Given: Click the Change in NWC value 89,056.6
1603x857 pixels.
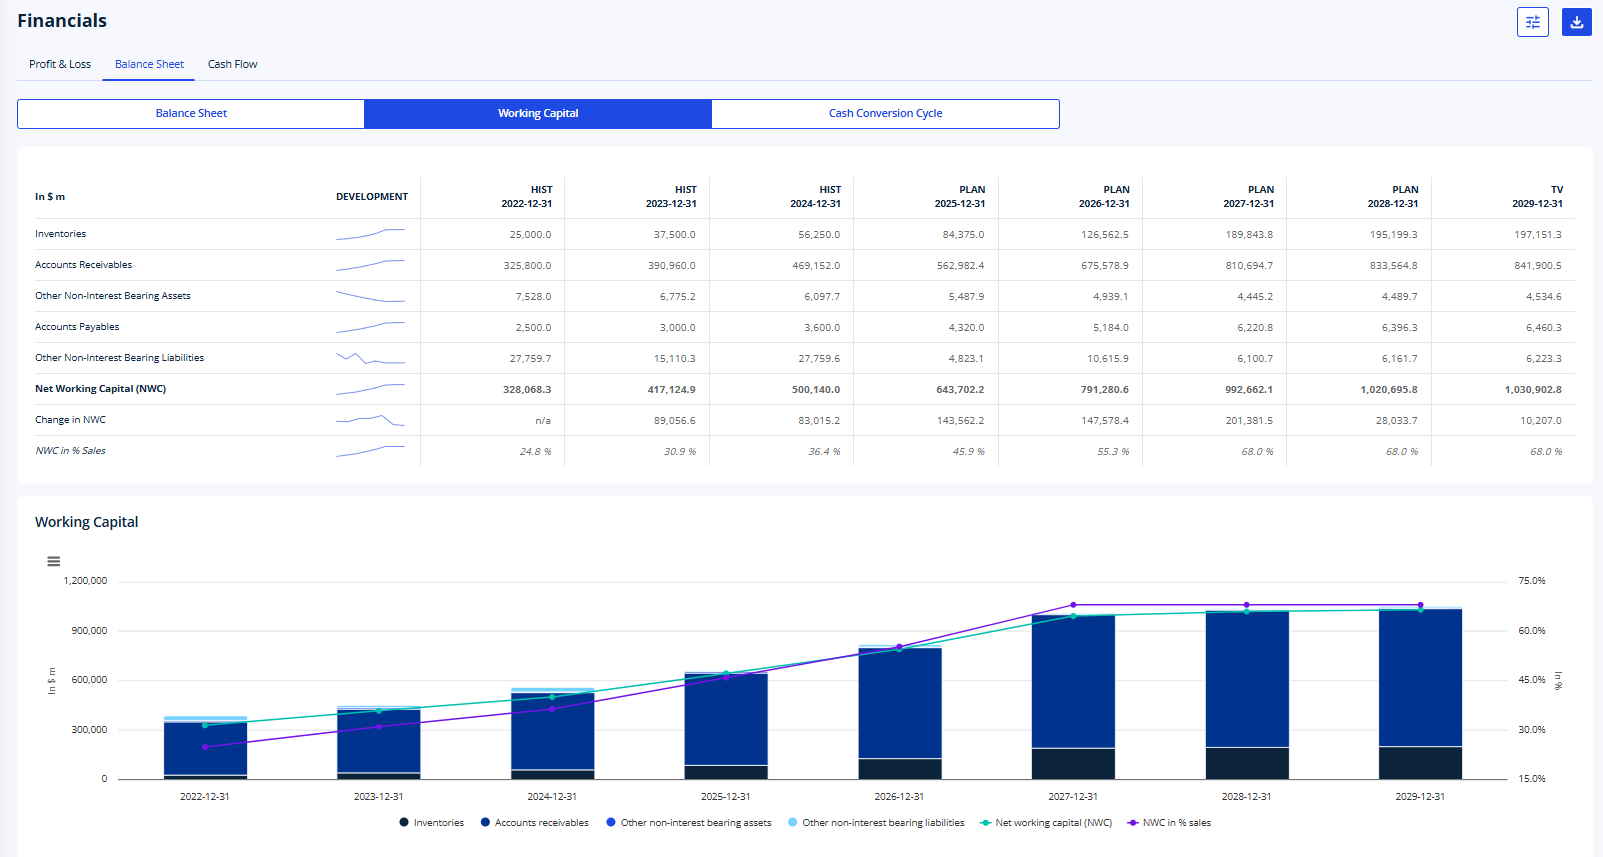Looking at the screenshot, I should 675,420.
